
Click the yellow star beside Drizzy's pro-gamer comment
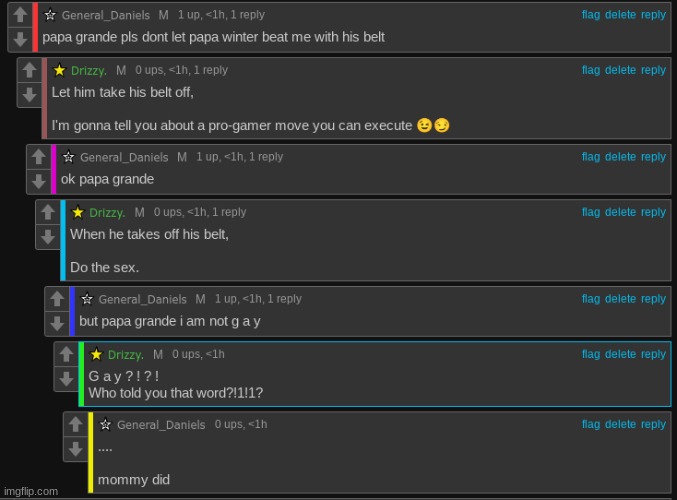[60, 70]
